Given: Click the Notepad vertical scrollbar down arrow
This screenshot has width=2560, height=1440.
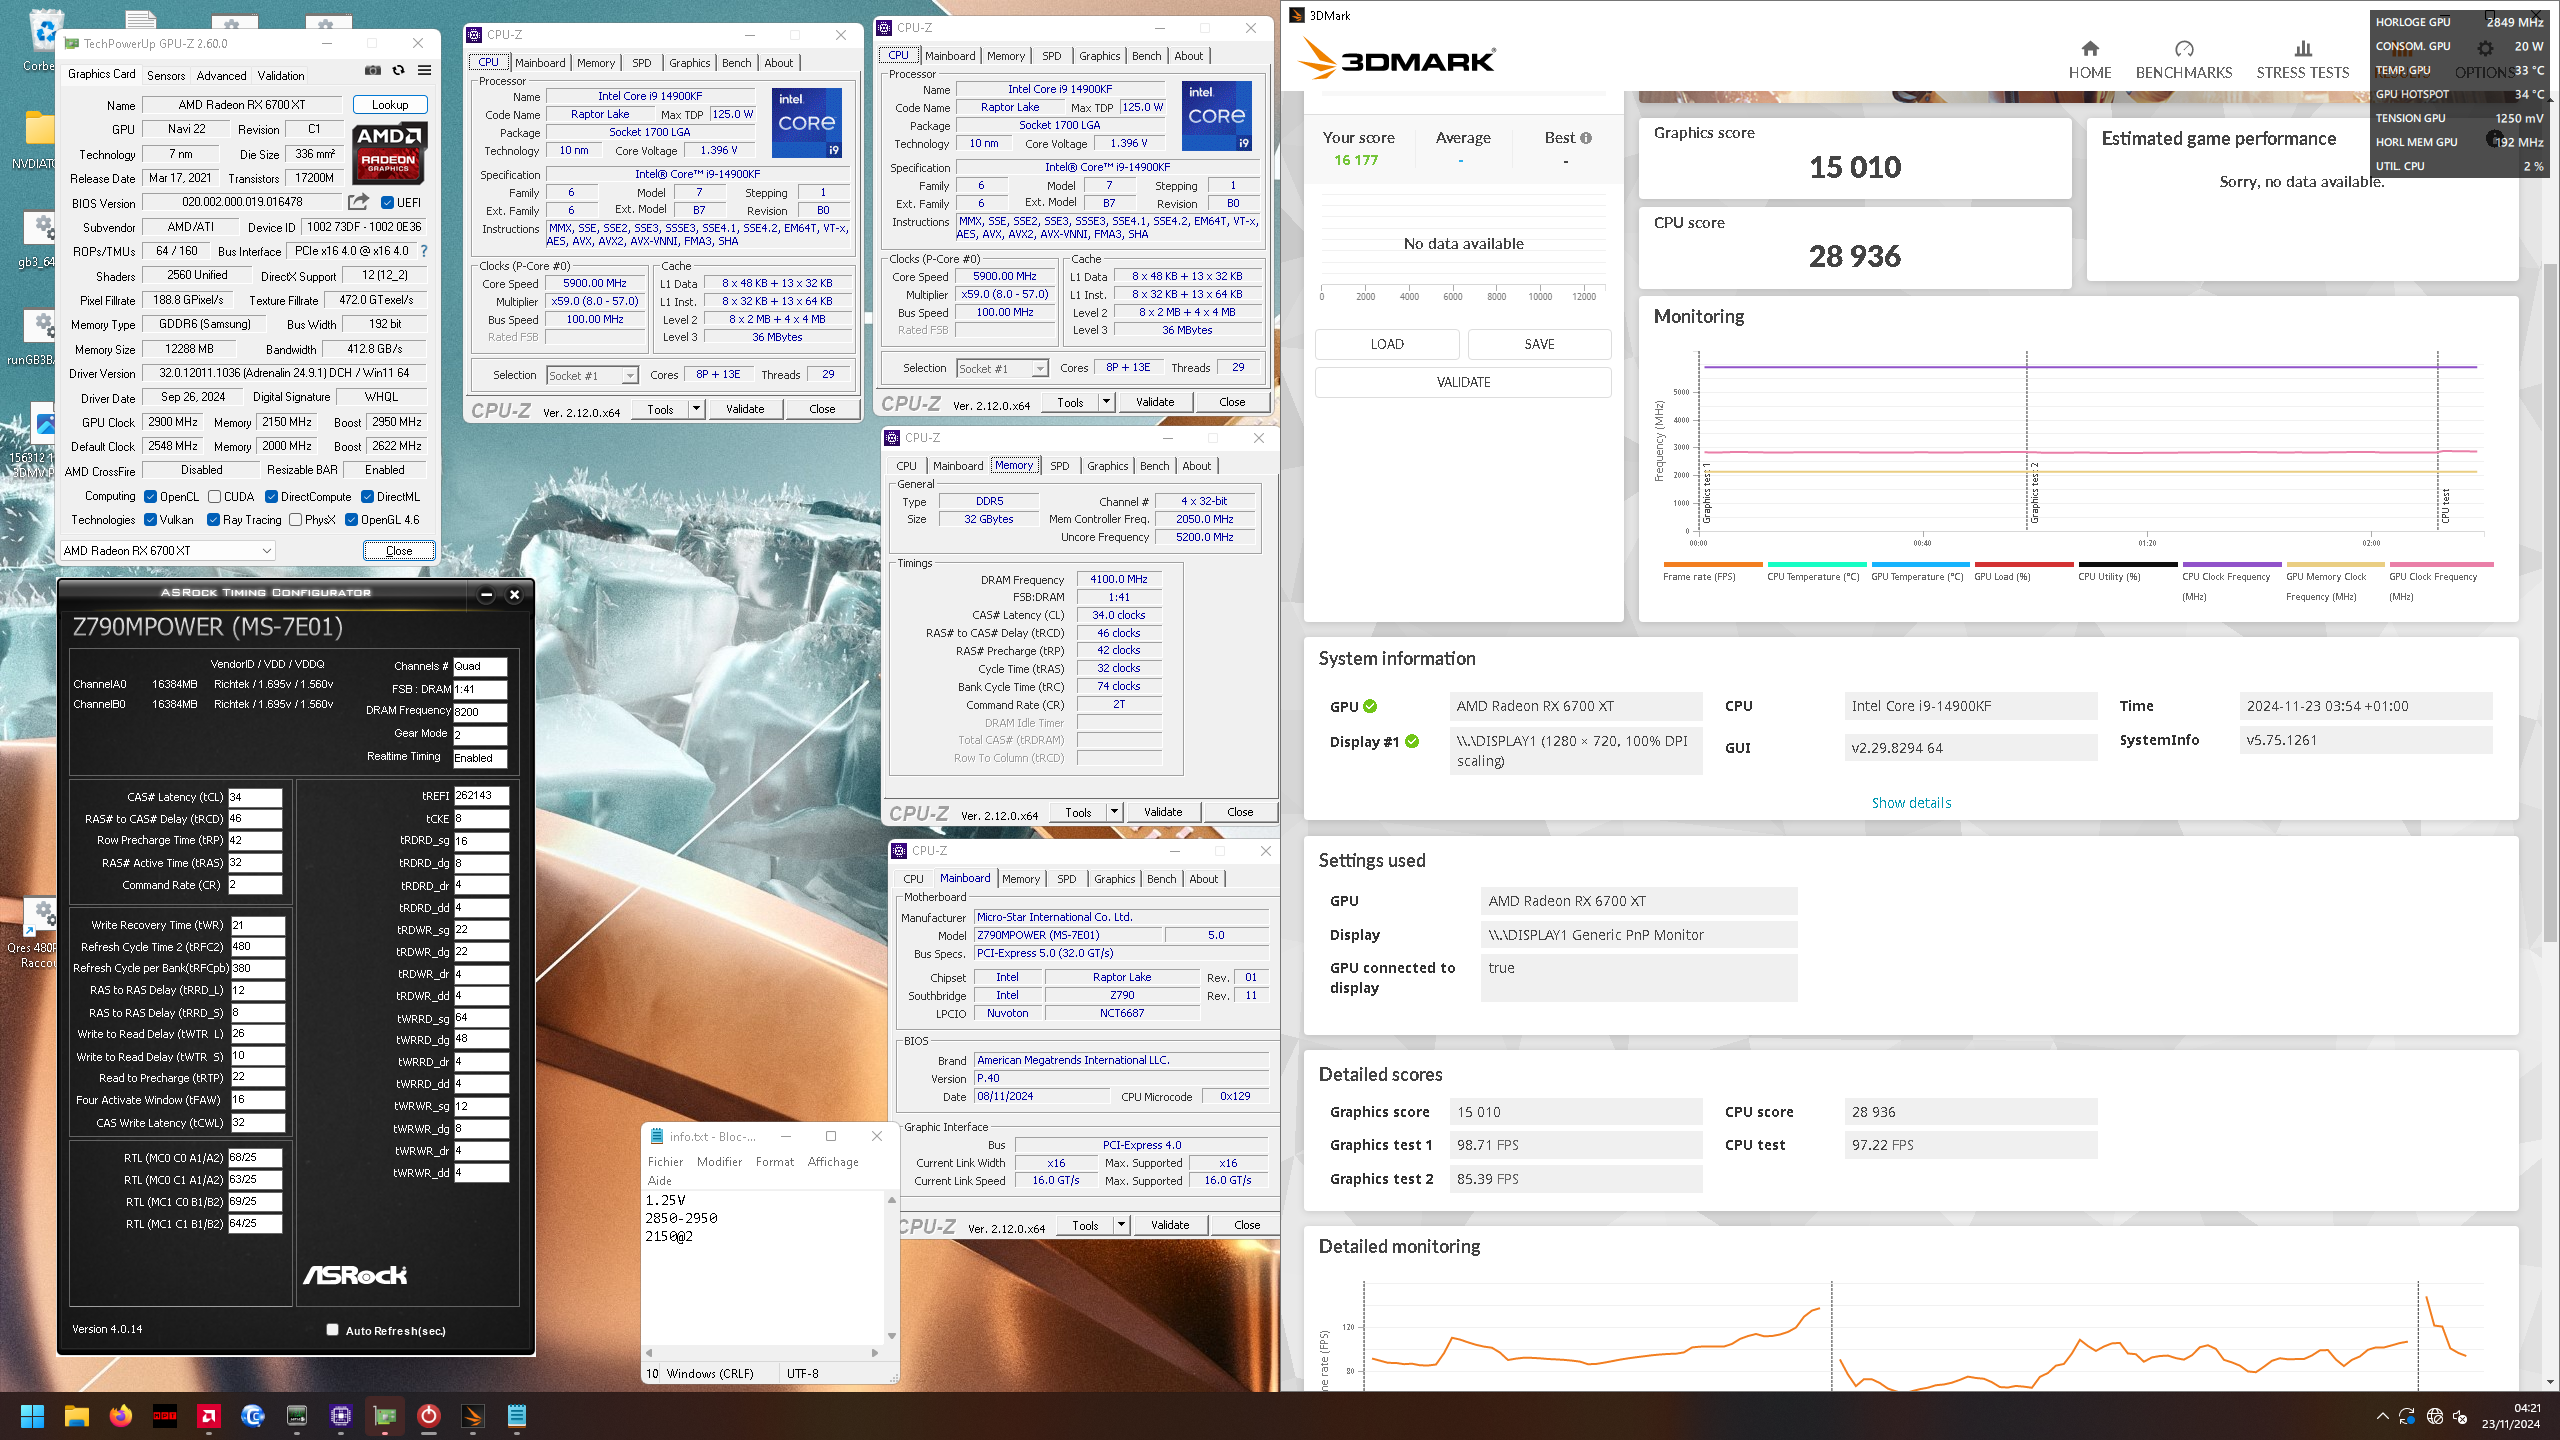Looking at the screenshot, I should [891, 1336].
